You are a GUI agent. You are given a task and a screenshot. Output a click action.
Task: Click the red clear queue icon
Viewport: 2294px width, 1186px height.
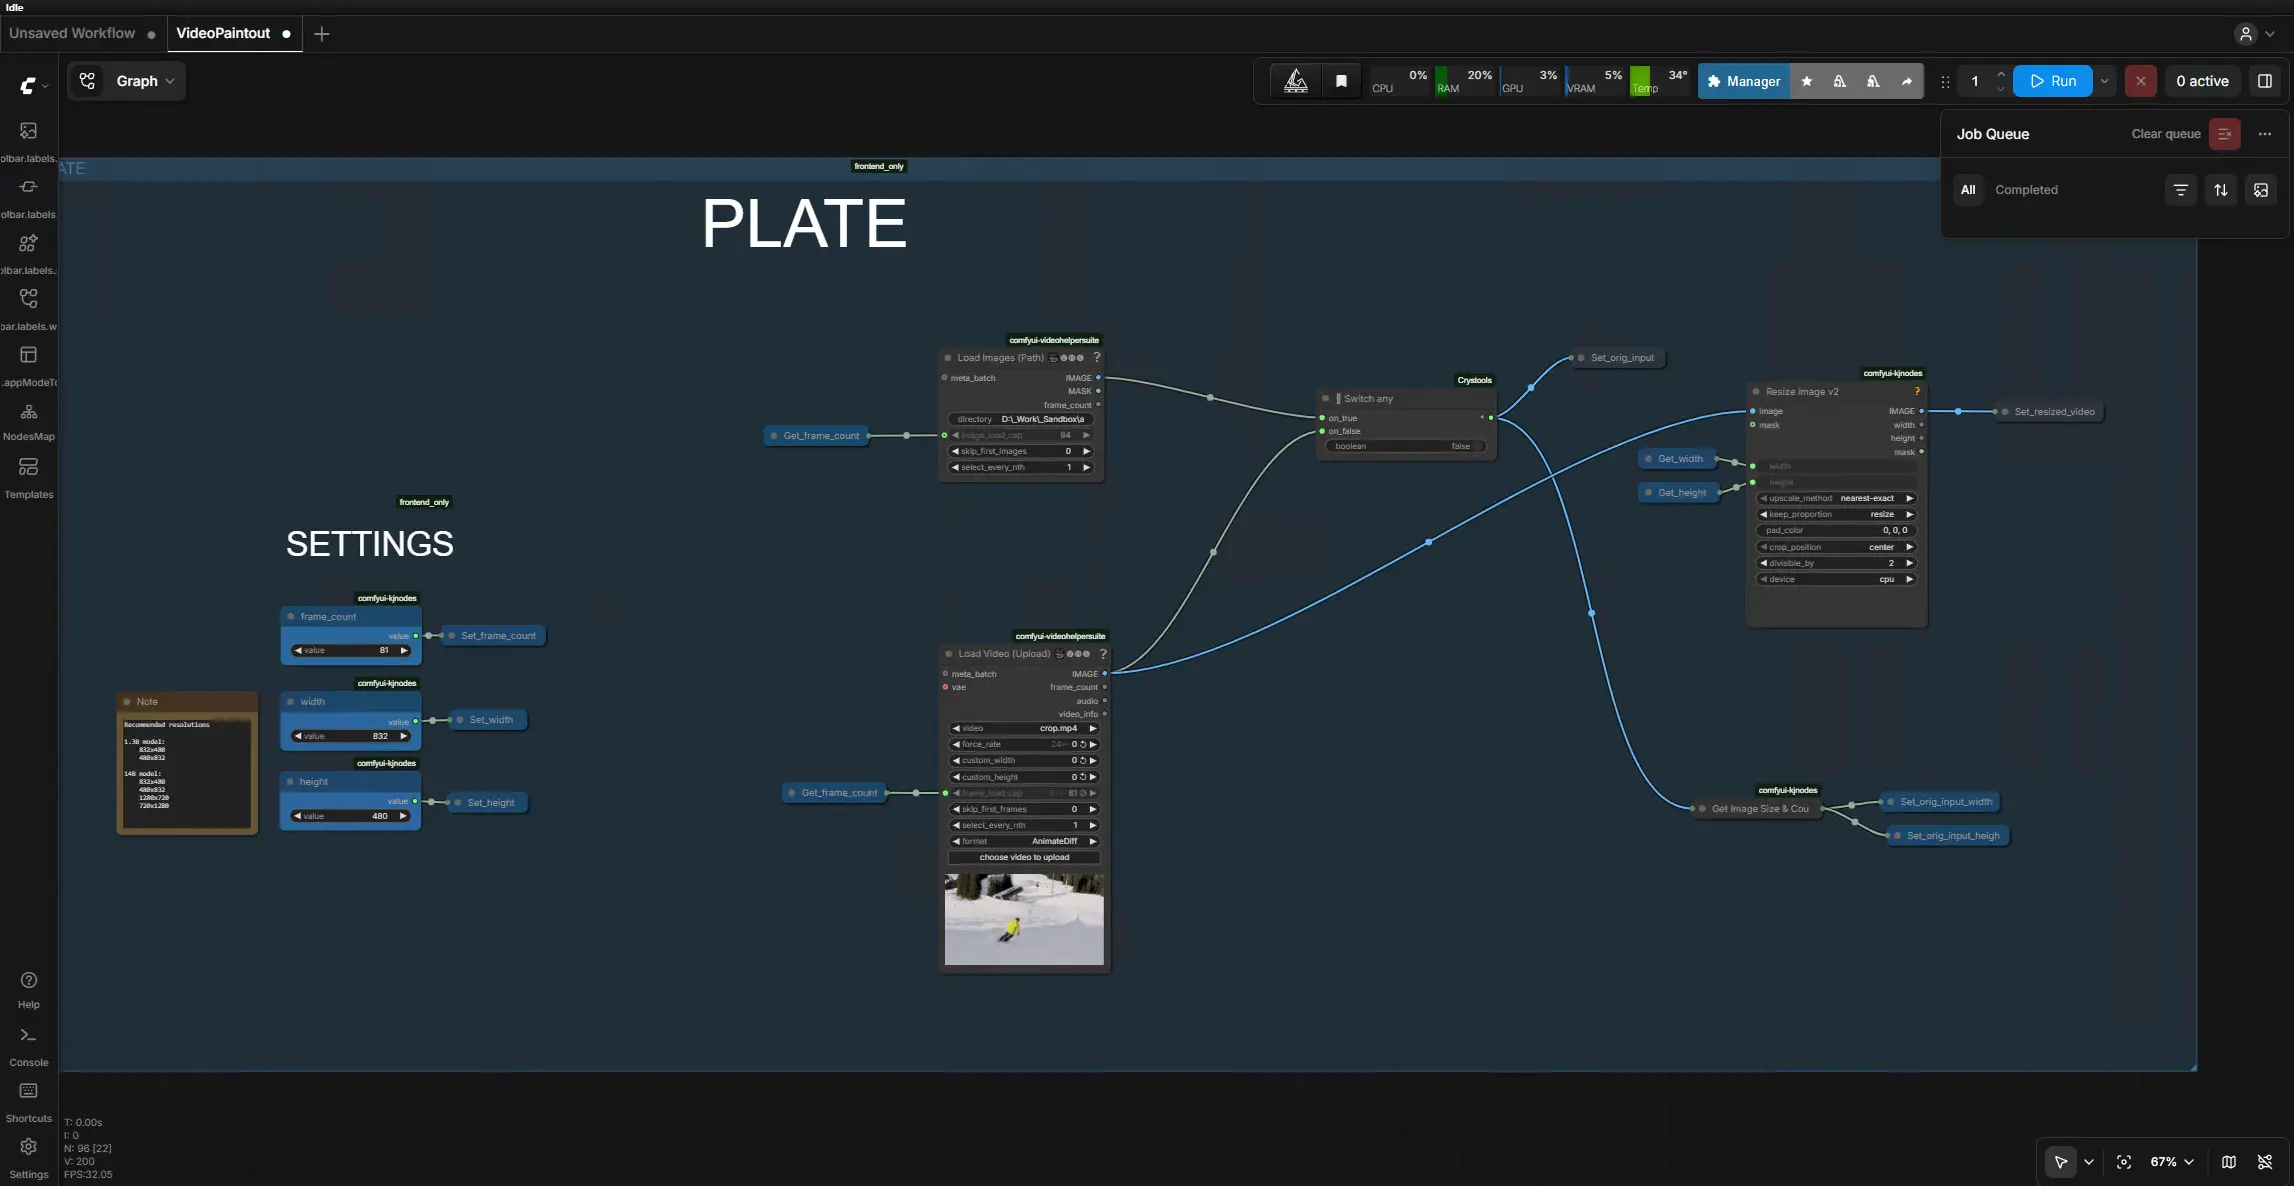[x=2225, y=134]
